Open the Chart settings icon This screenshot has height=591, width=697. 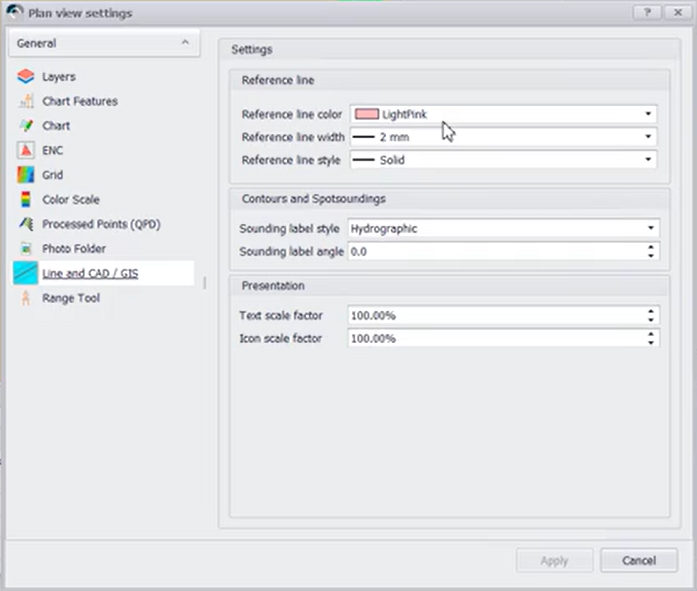point(26,126)
